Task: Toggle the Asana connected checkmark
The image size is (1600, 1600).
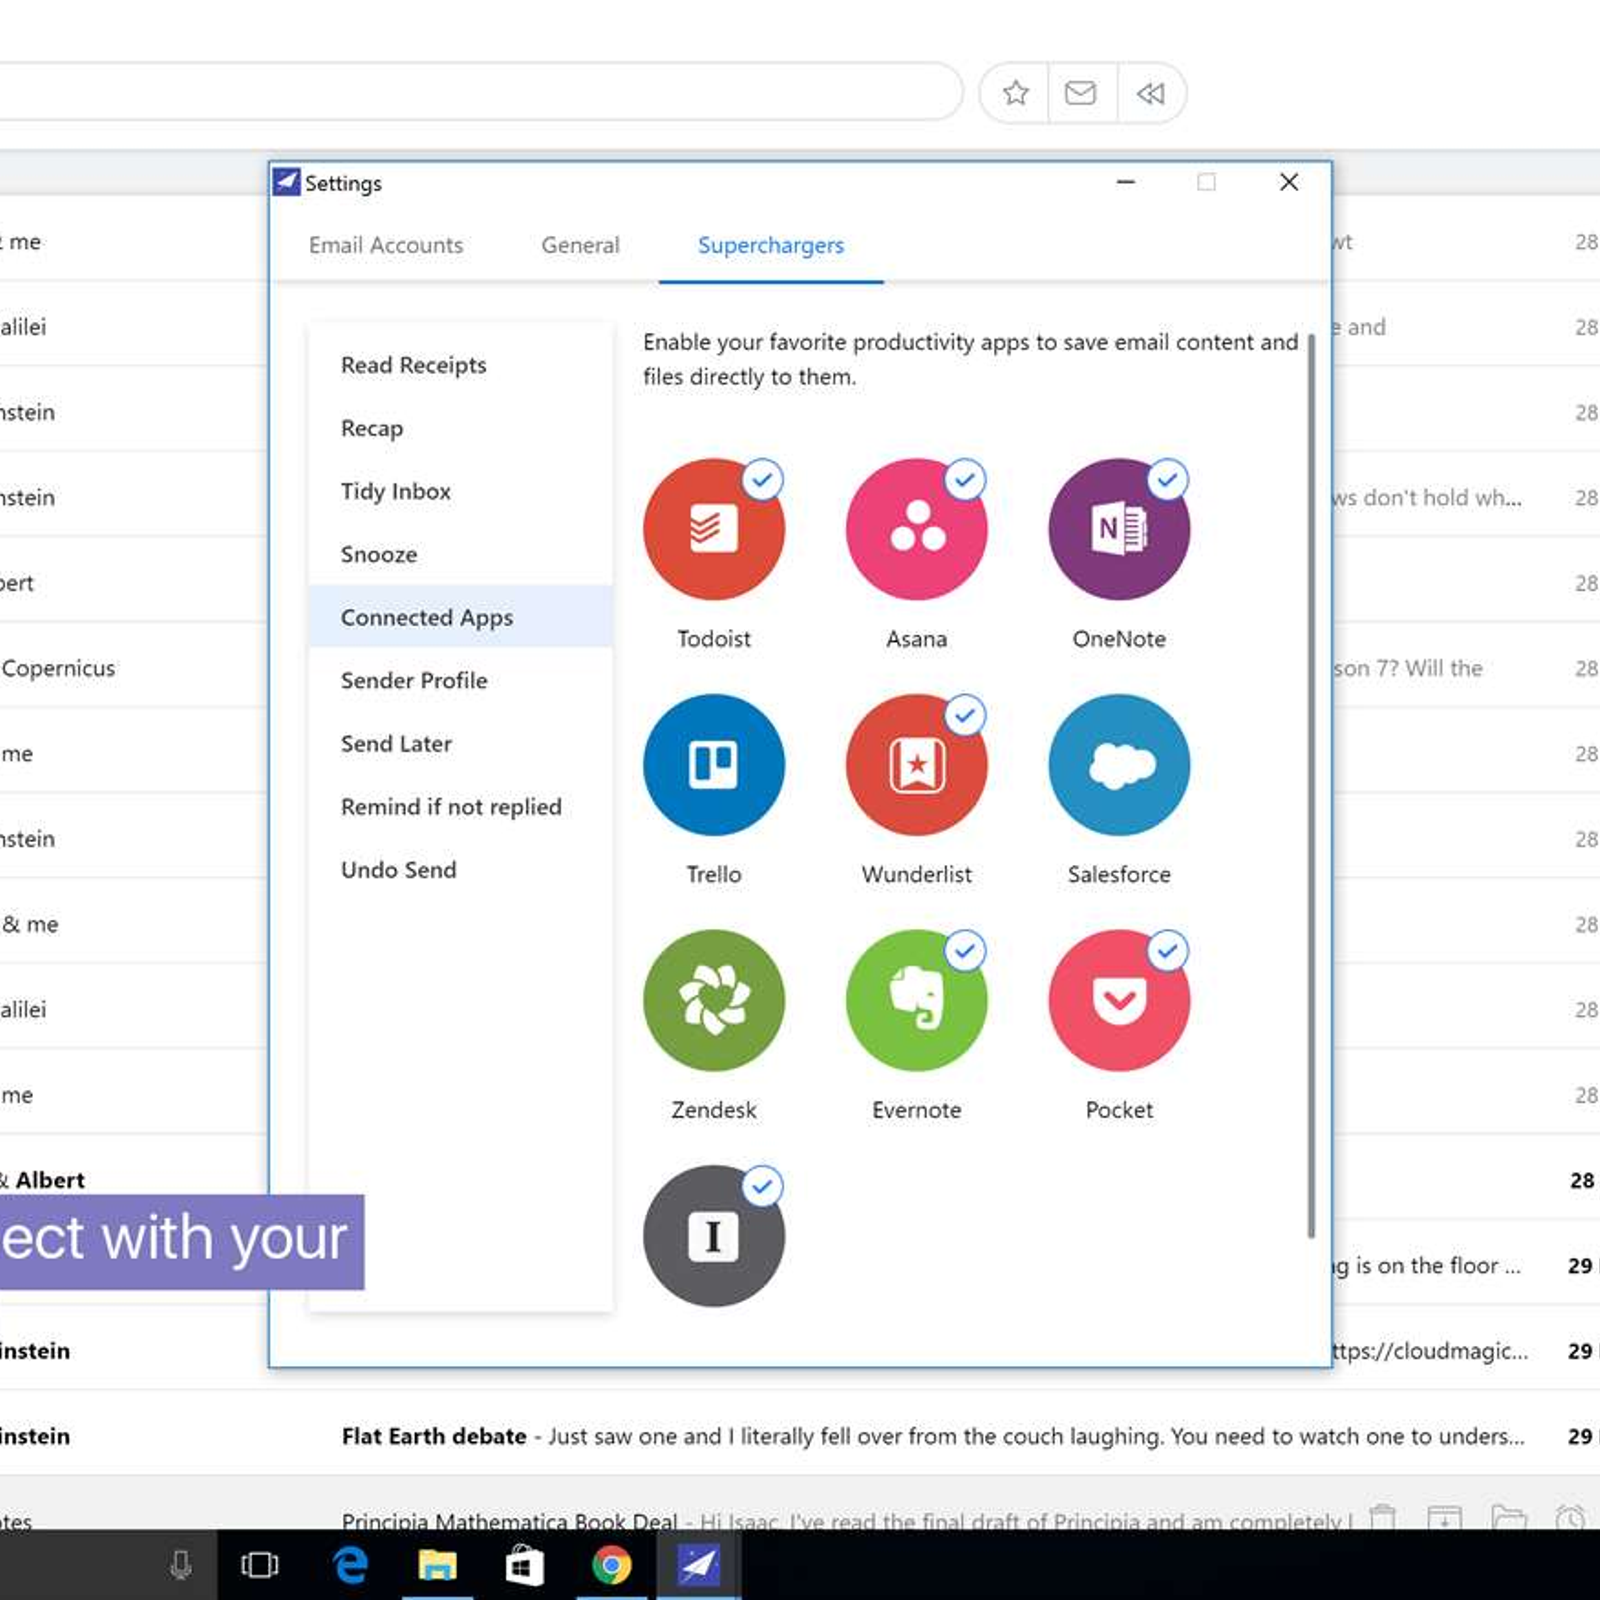Action: [x=965, y=480]
